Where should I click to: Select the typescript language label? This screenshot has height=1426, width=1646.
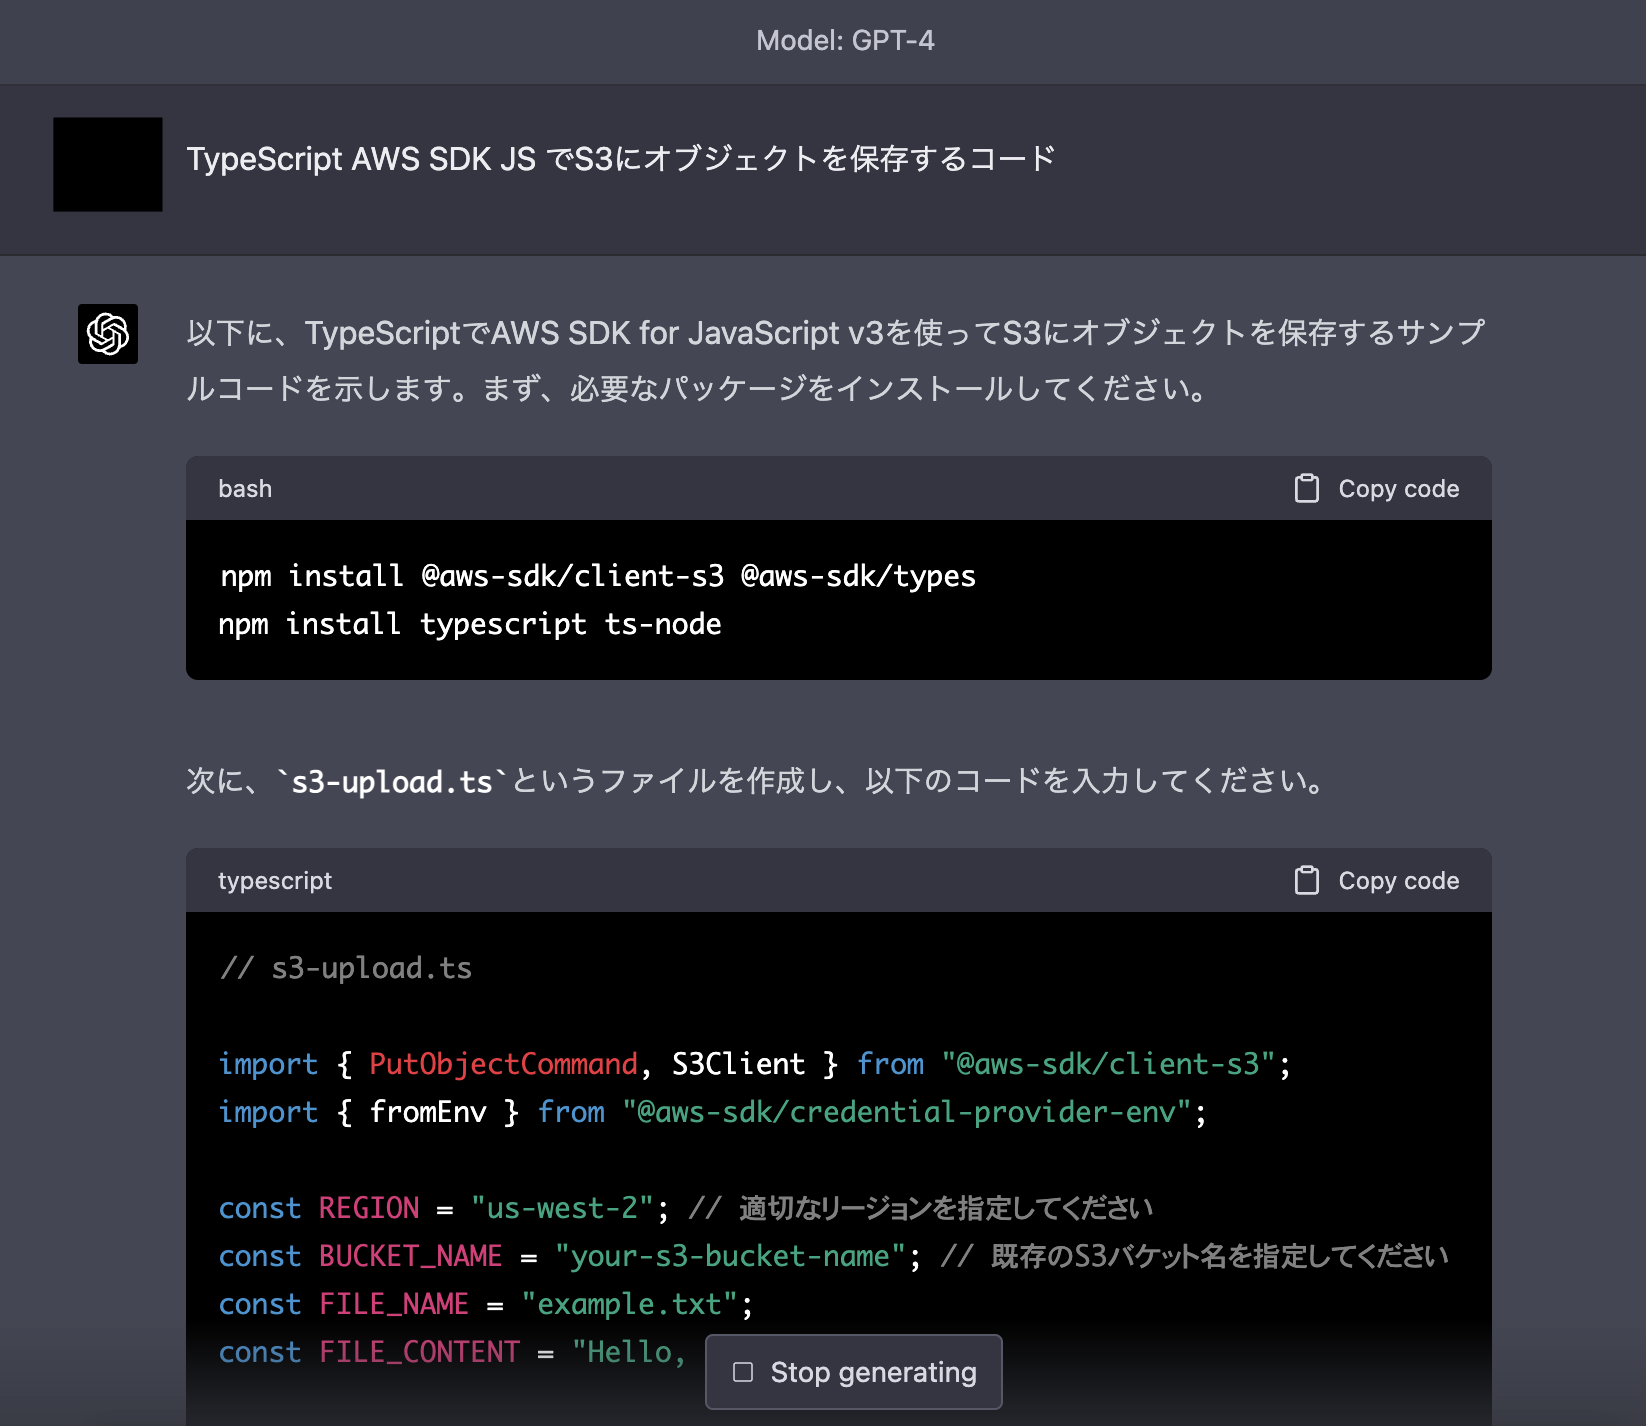click(x=276, y=880)
